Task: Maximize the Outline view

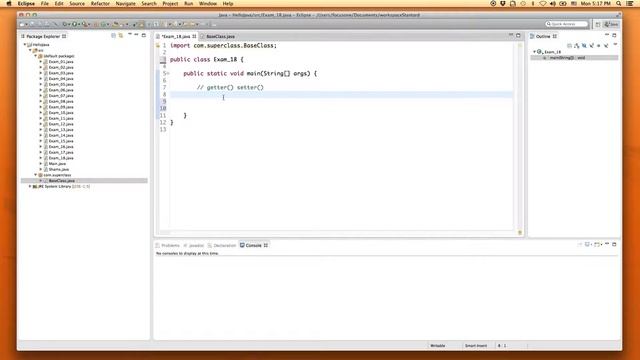Action: 614,36
